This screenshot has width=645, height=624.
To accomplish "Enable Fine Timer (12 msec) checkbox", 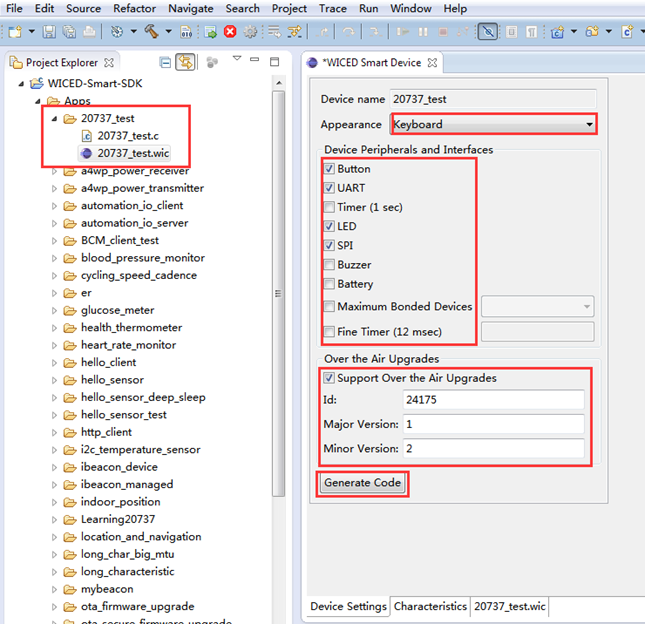I will click(x=329, y=332).
